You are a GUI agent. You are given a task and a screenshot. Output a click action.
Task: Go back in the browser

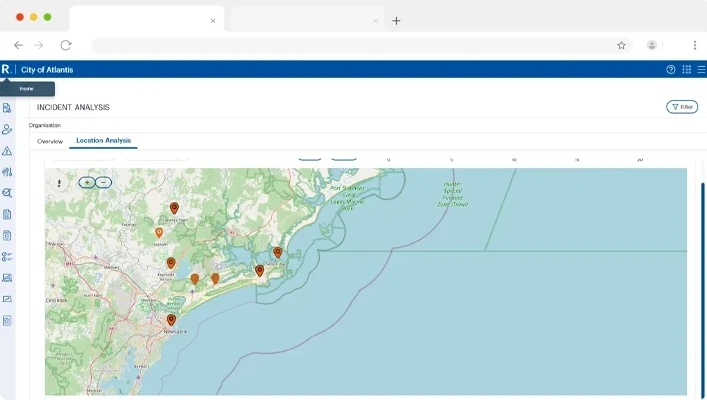tap(18, 45)
